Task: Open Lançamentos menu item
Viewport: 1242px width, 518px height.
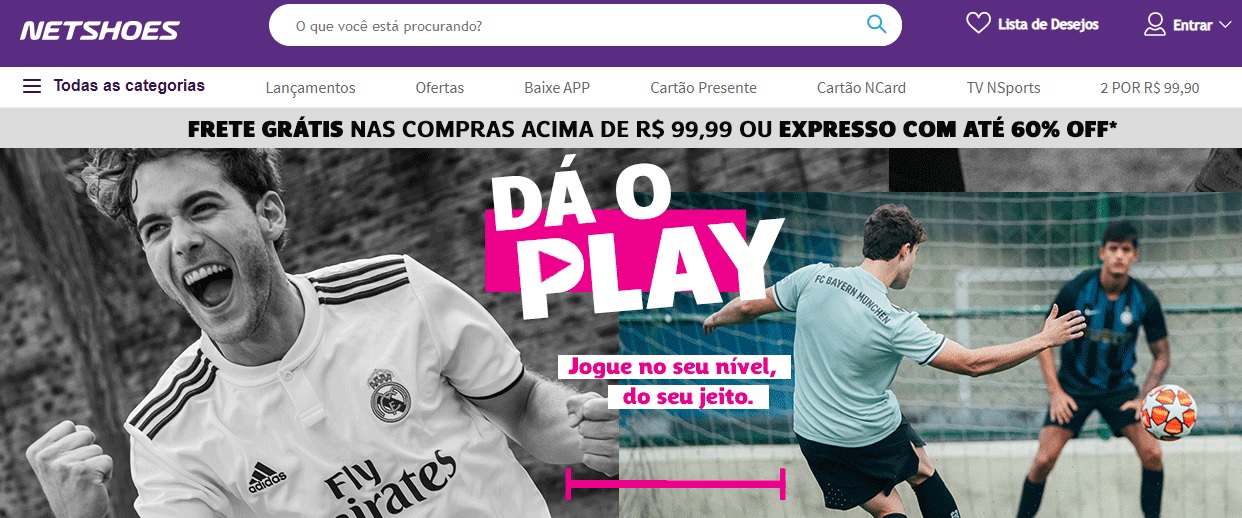Action: (311, 88)
